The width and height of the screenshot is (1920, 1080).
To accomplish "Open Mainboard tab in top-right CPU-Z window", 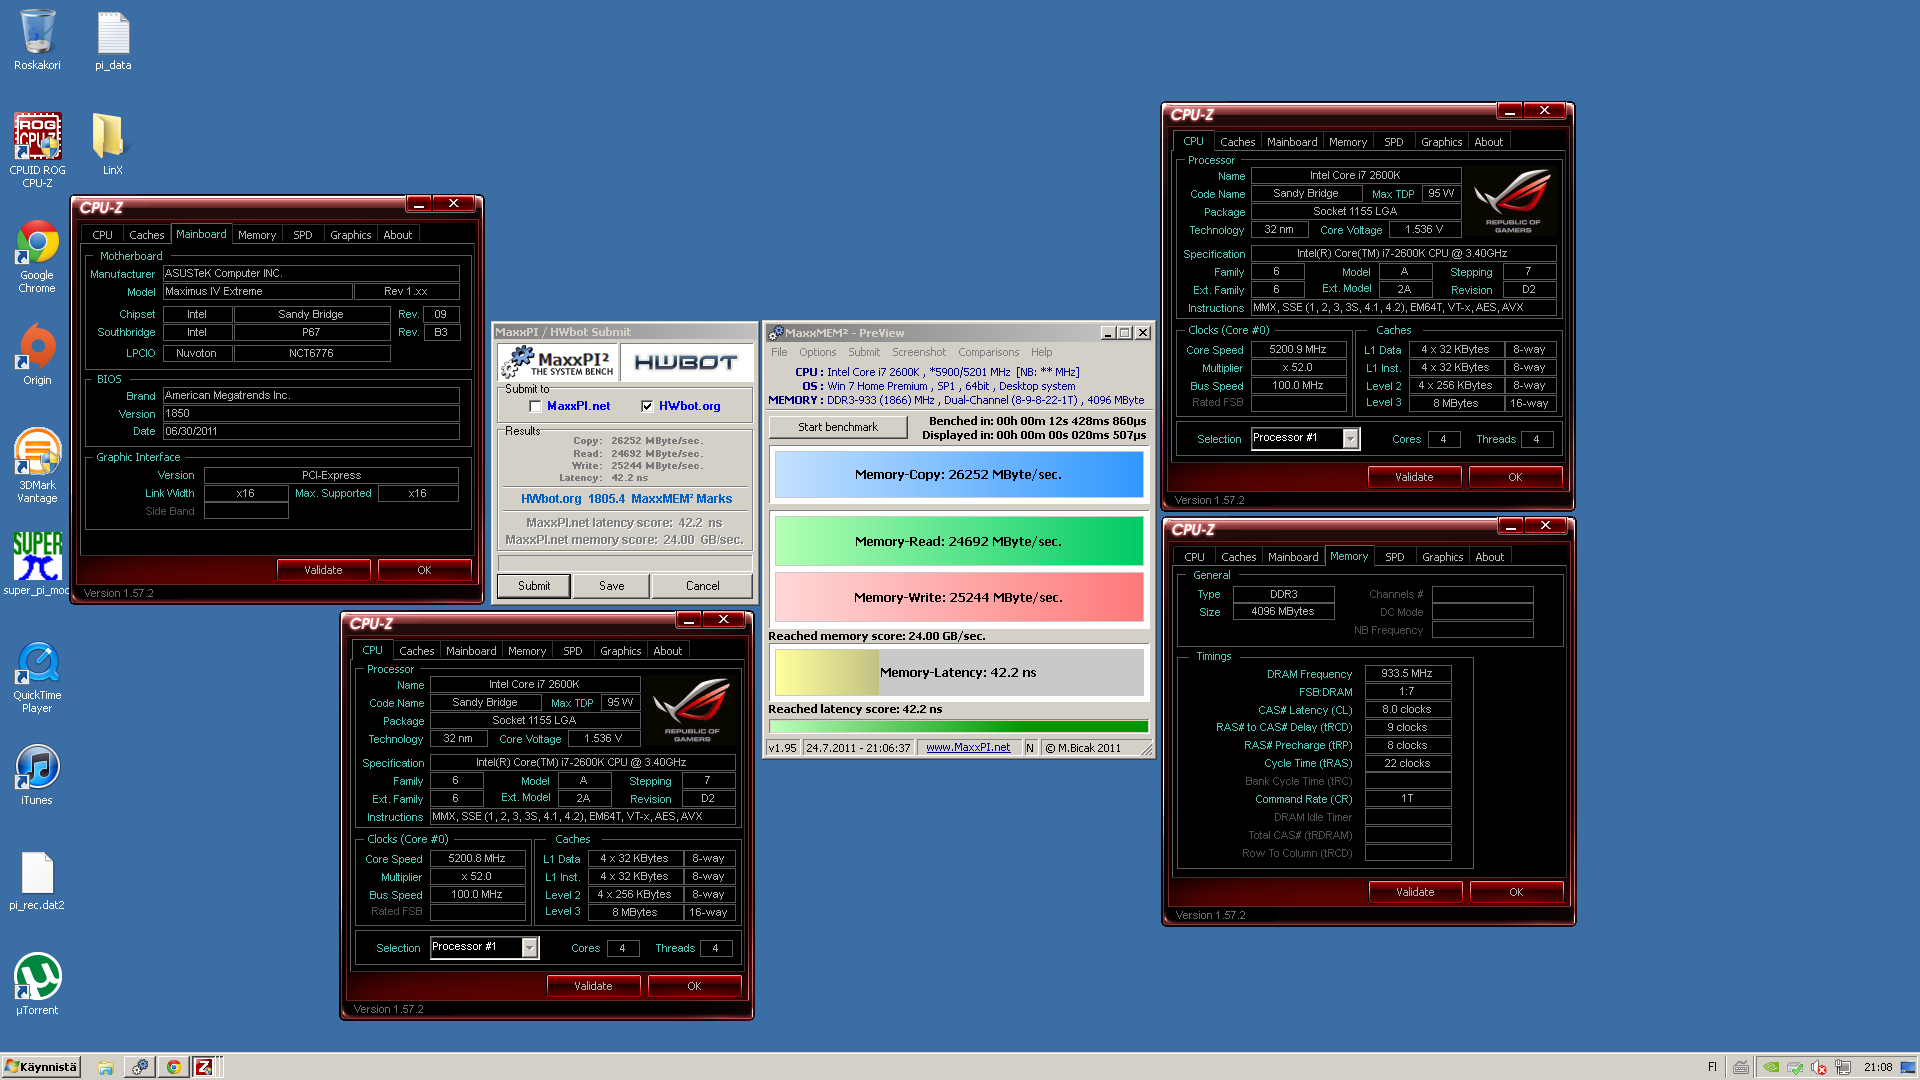I will 1292,142.
